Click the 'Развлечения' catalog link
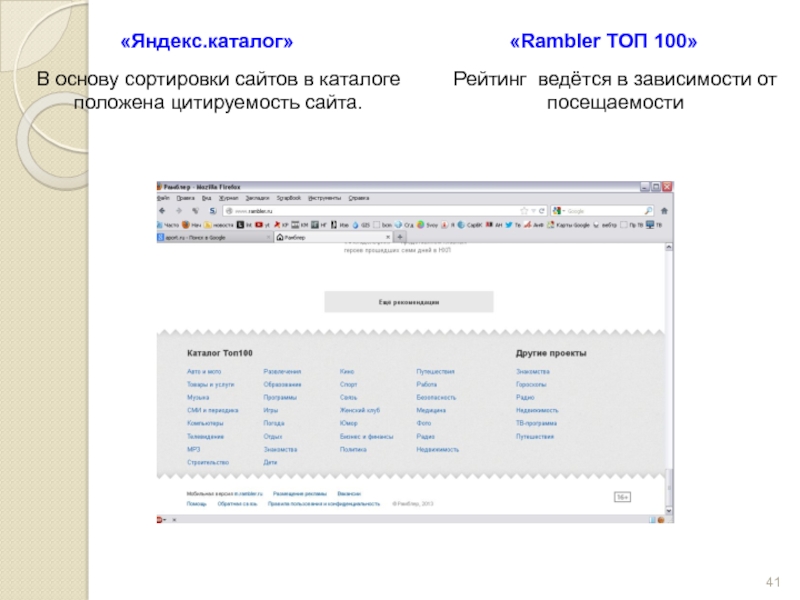This screenshot has width=800, height=600. (x=282, y=371)
